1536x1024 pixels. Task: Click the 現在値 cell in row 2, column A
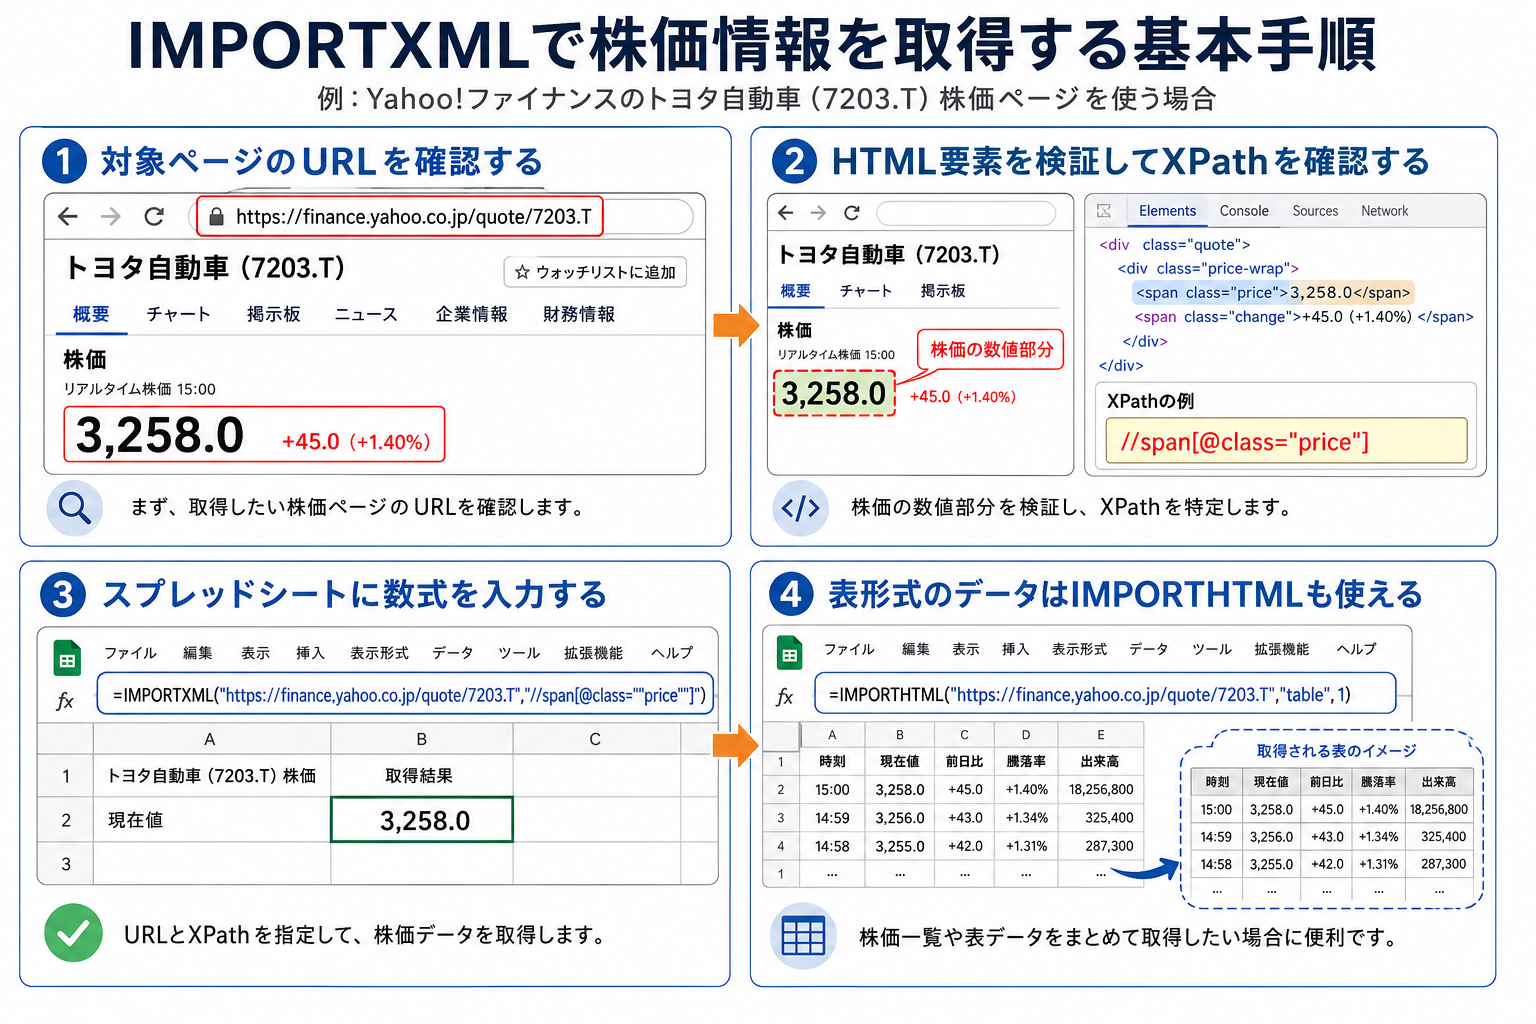(x=212, y=820)
